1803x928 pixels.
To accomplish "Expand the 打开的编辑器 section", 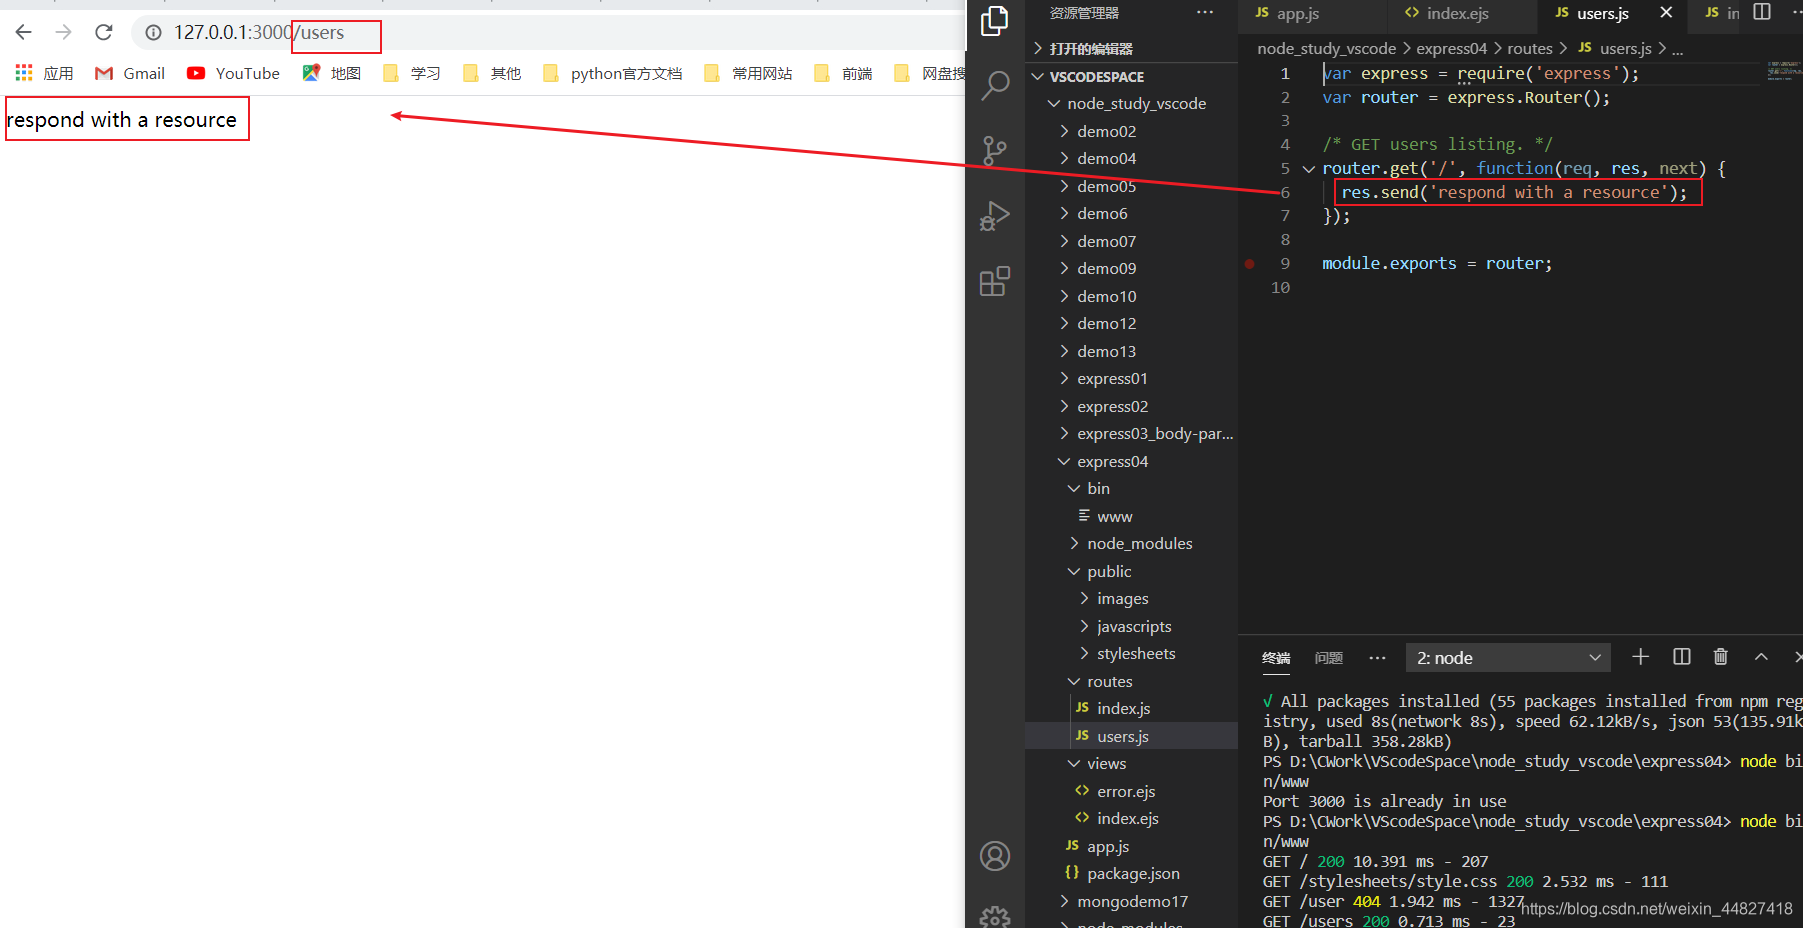I will (1131, 49).
